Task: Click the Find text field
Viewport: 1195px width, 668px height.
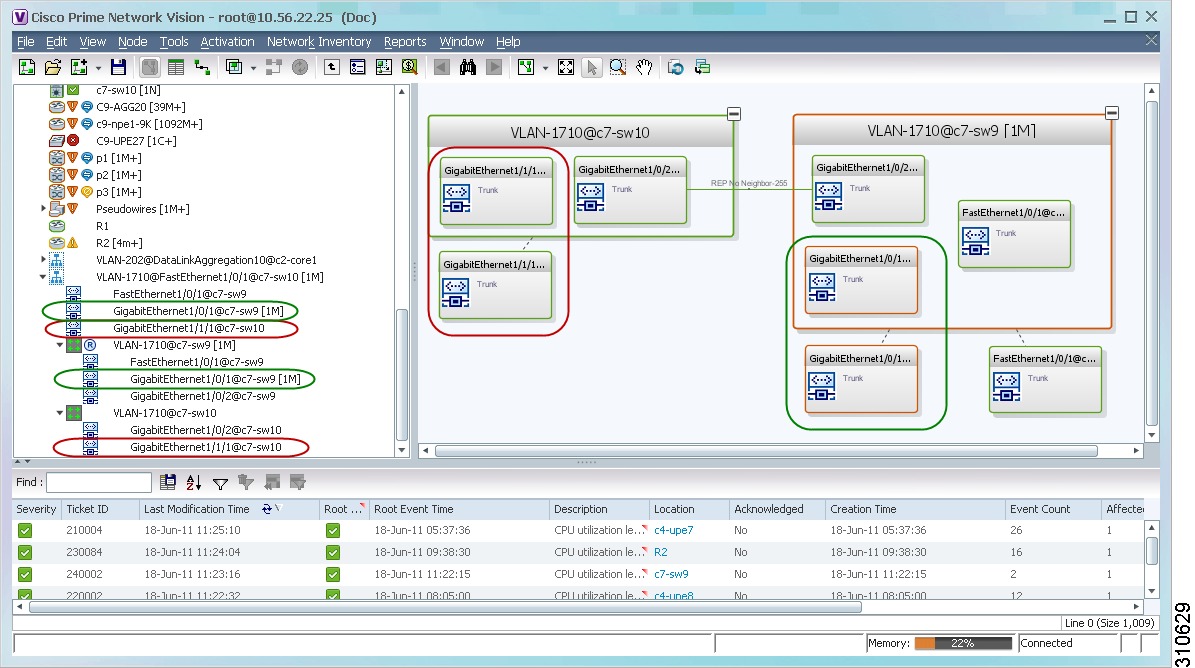Action: pos(99,482)
